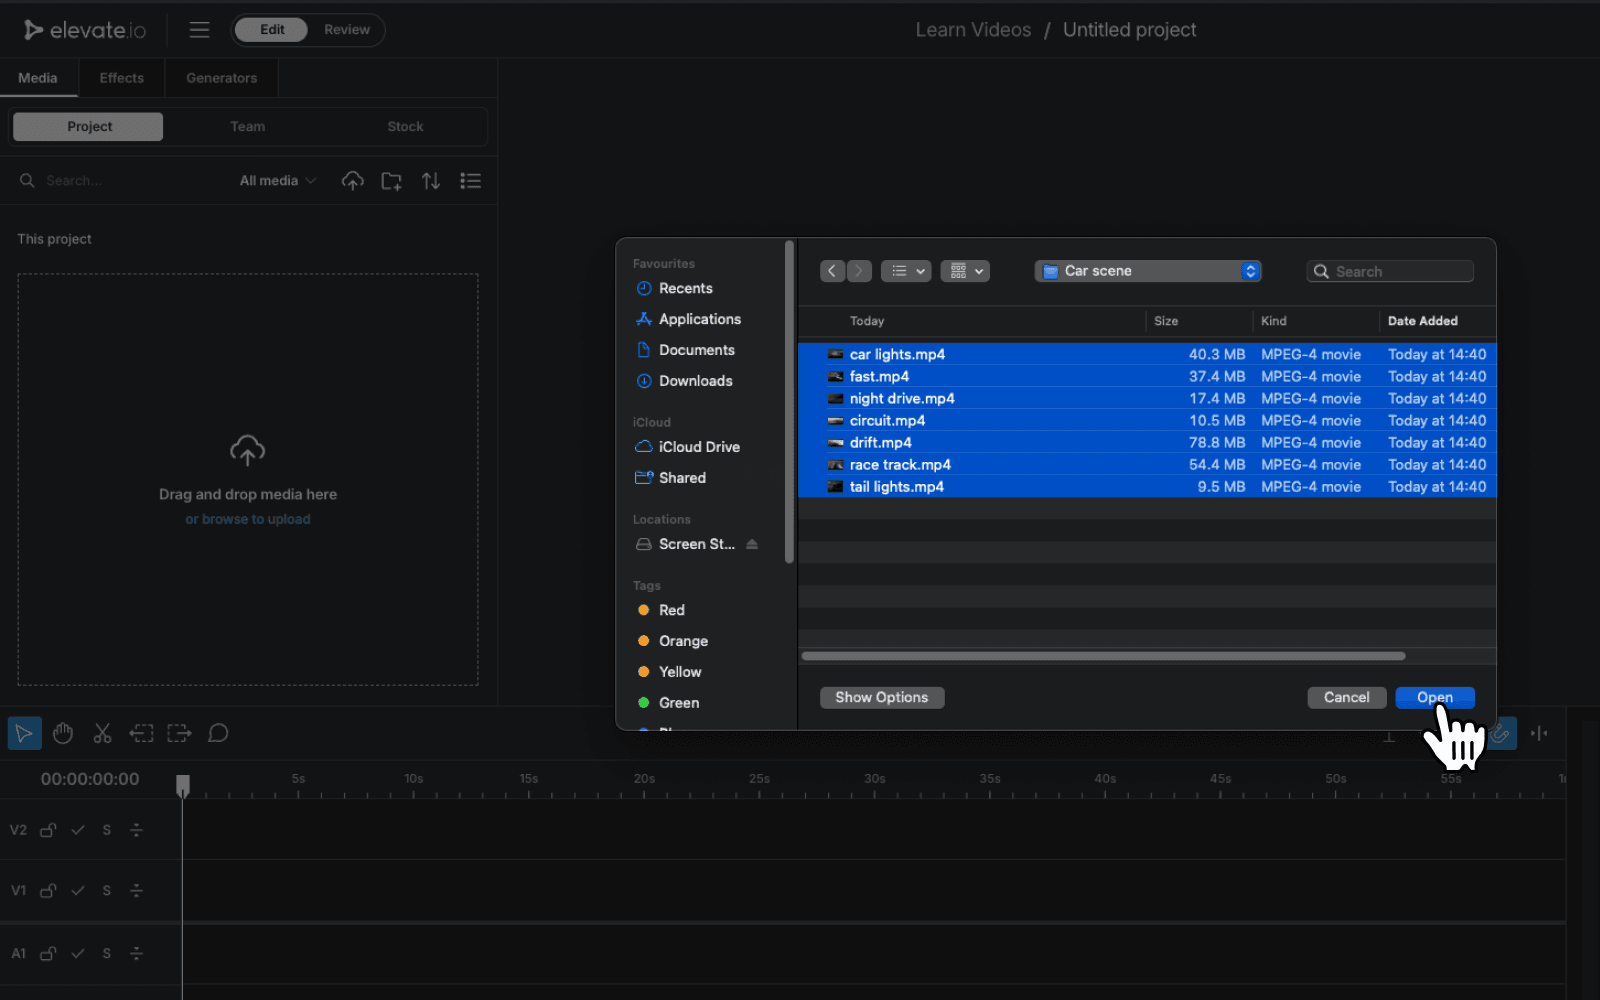Go back with the file dialog back arrow
Screen dimensions: 1600x1000
point(832,271)
